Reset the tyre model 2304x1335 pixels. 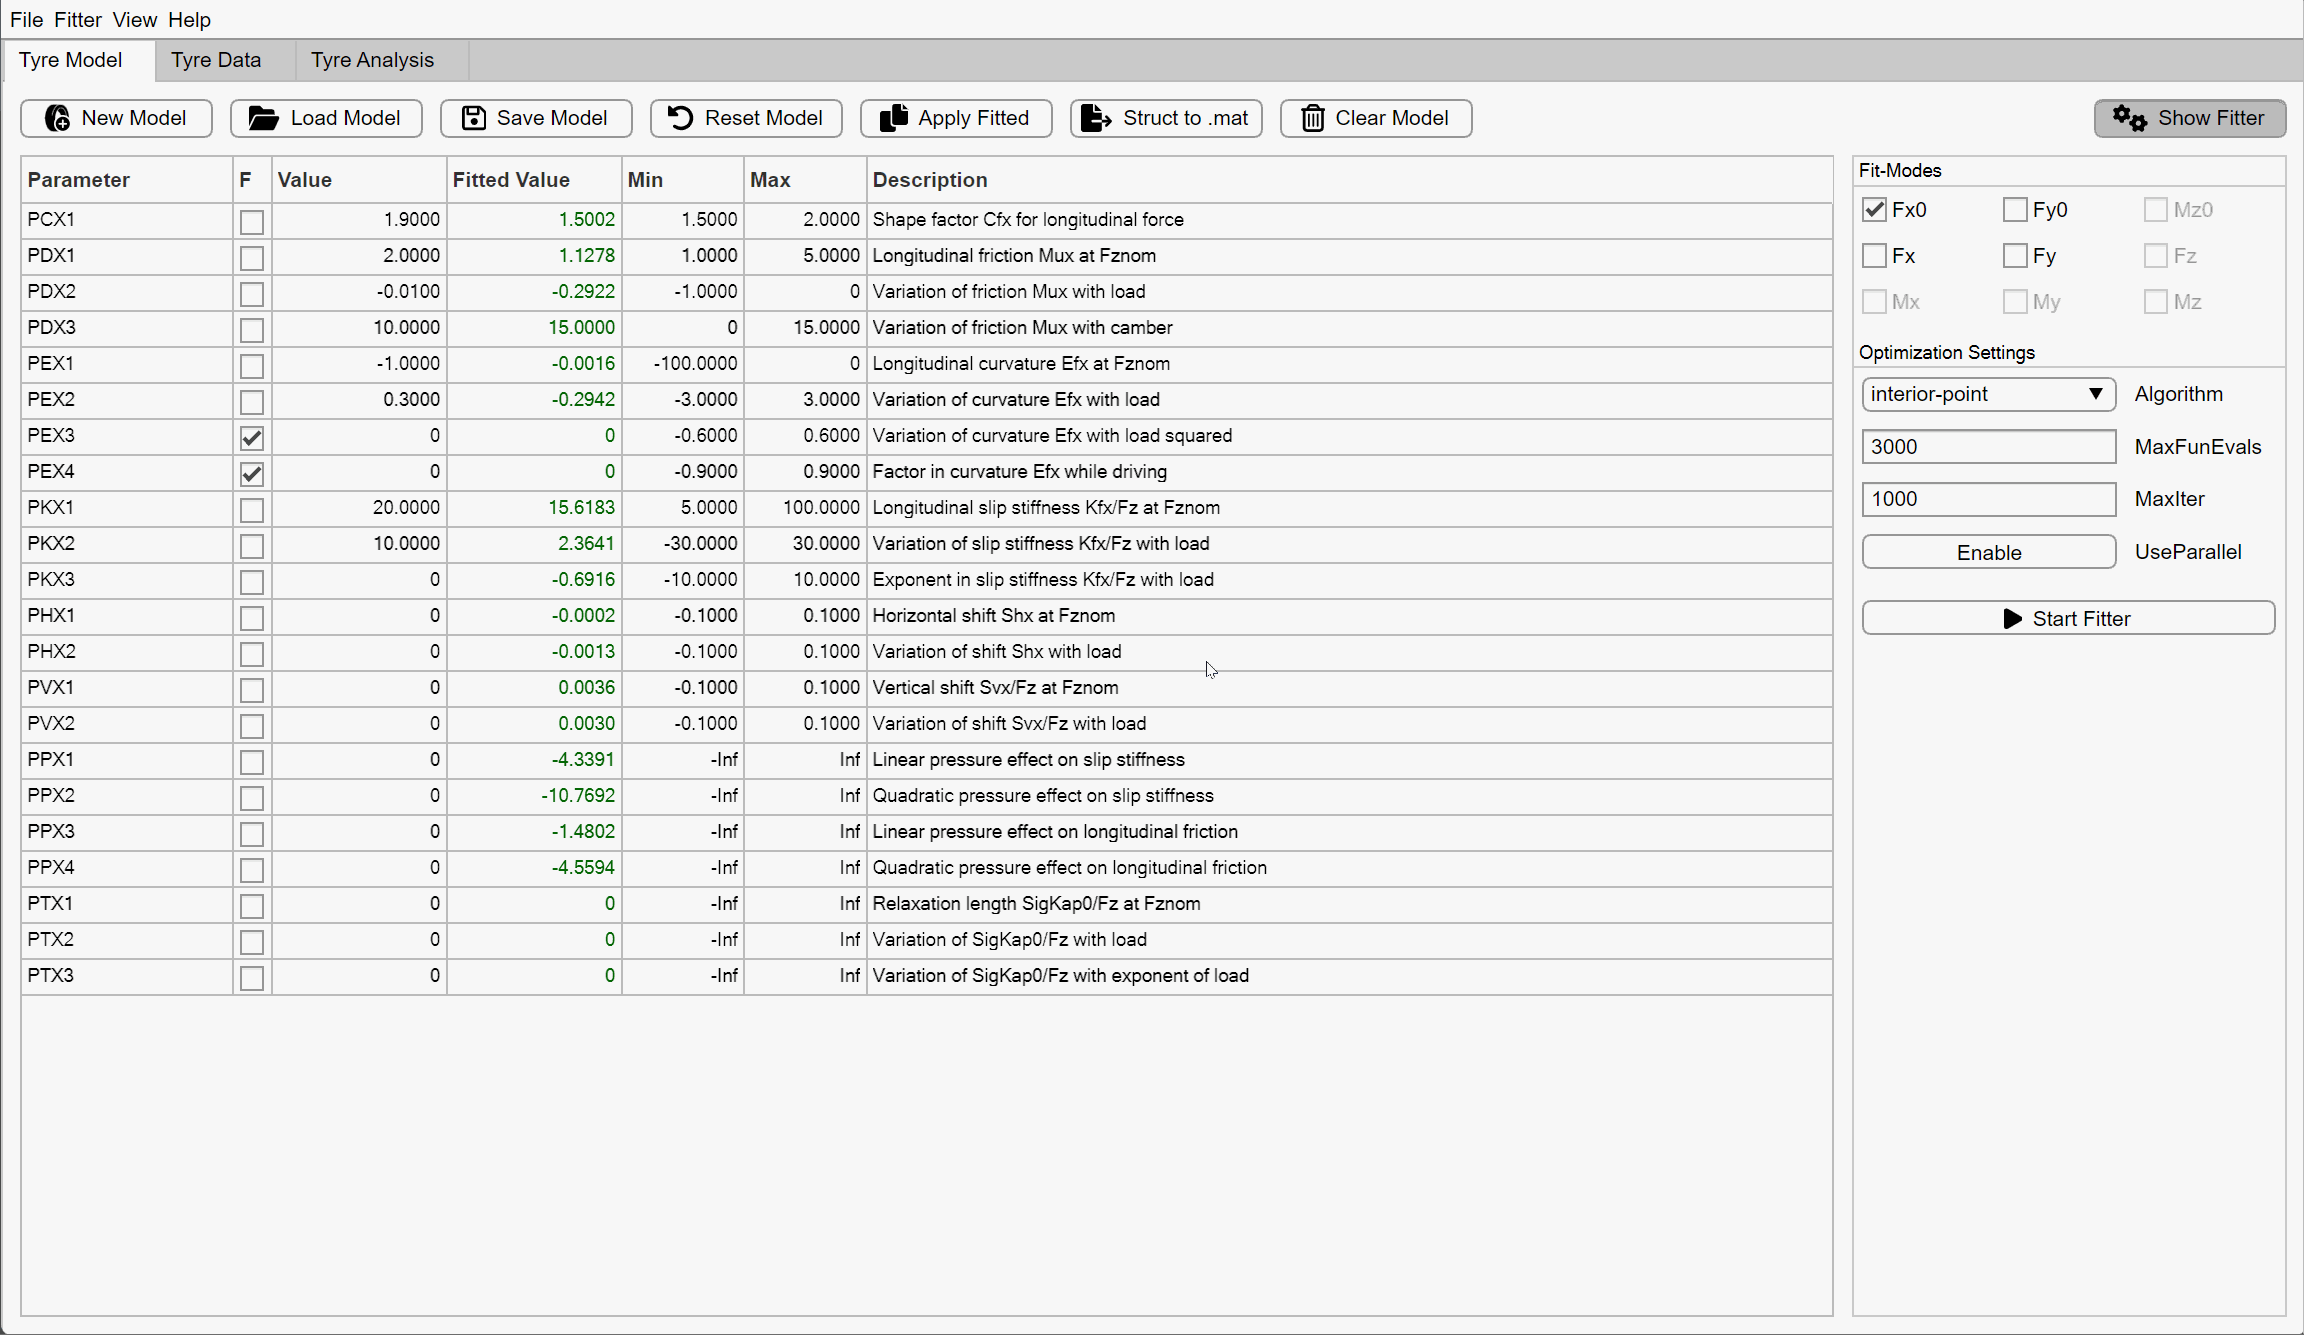[x=745, y=118]
